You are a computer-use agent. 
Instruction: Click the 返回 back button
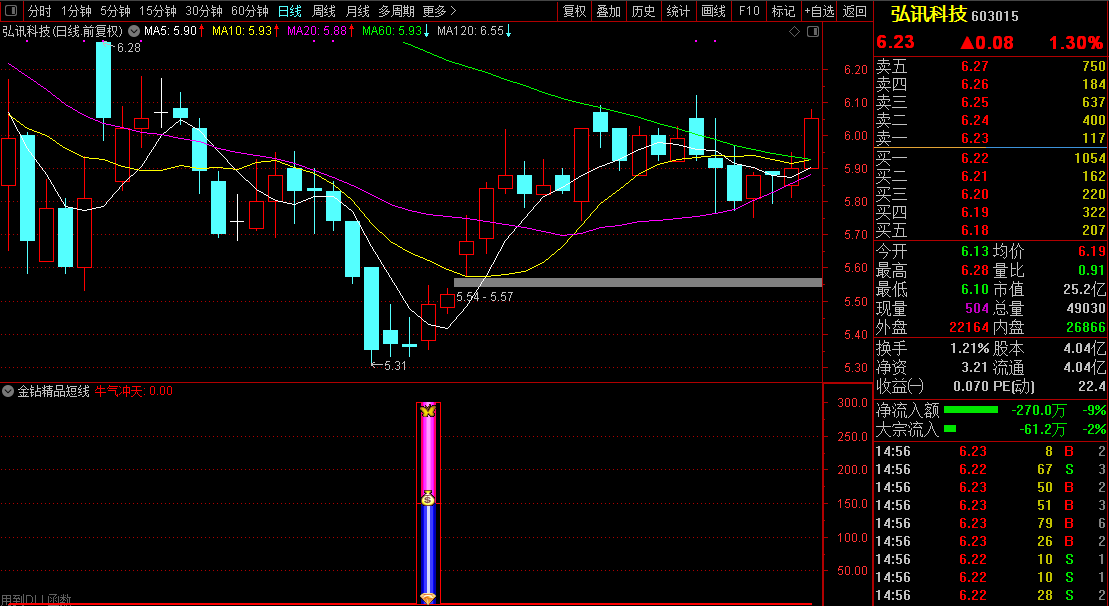(x=855, y=11)
